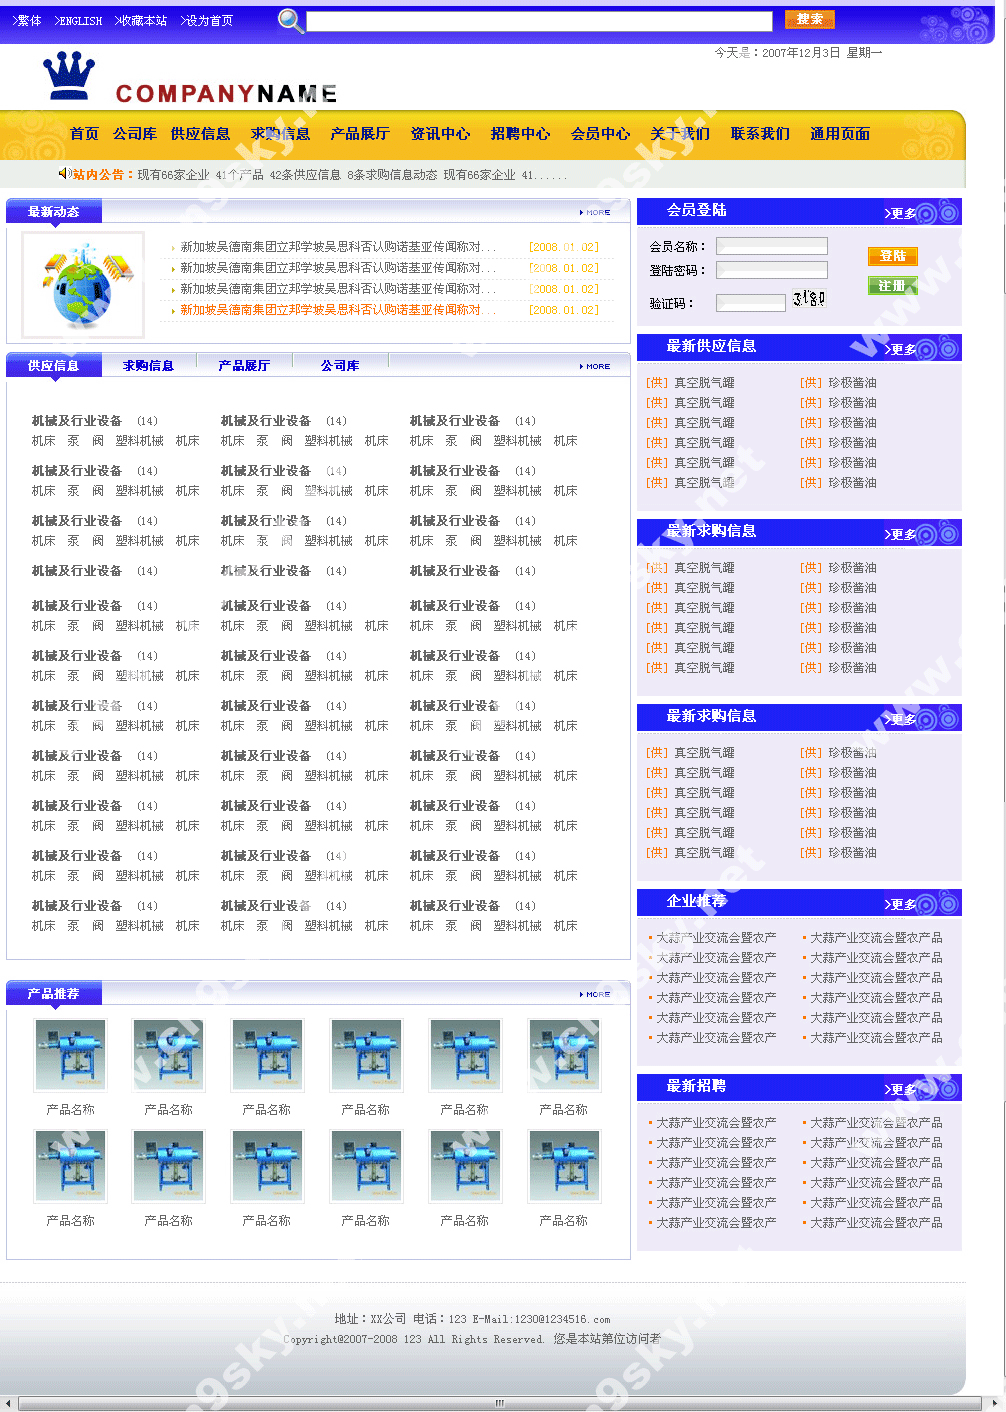Open the first product machine thumbnail
This screenshot has width=1006, height=1412.
70,1055
